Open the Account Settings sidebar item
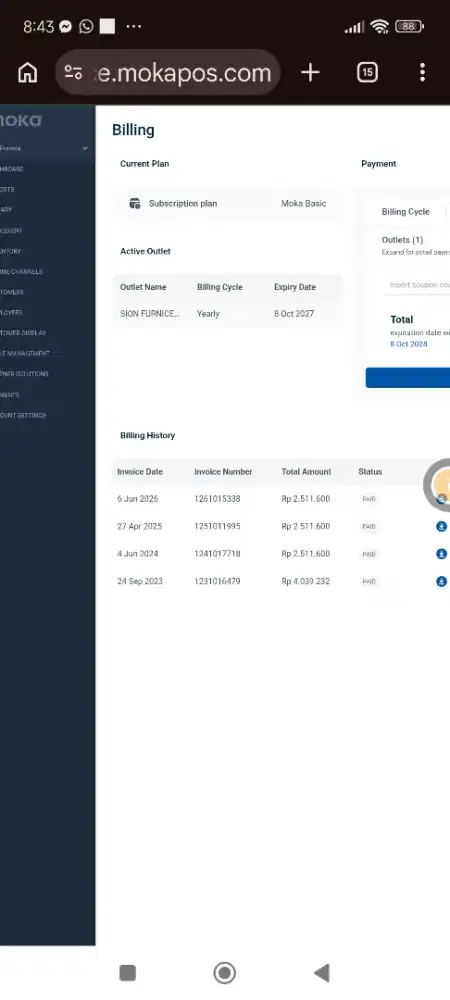 [x=23, y=415]
